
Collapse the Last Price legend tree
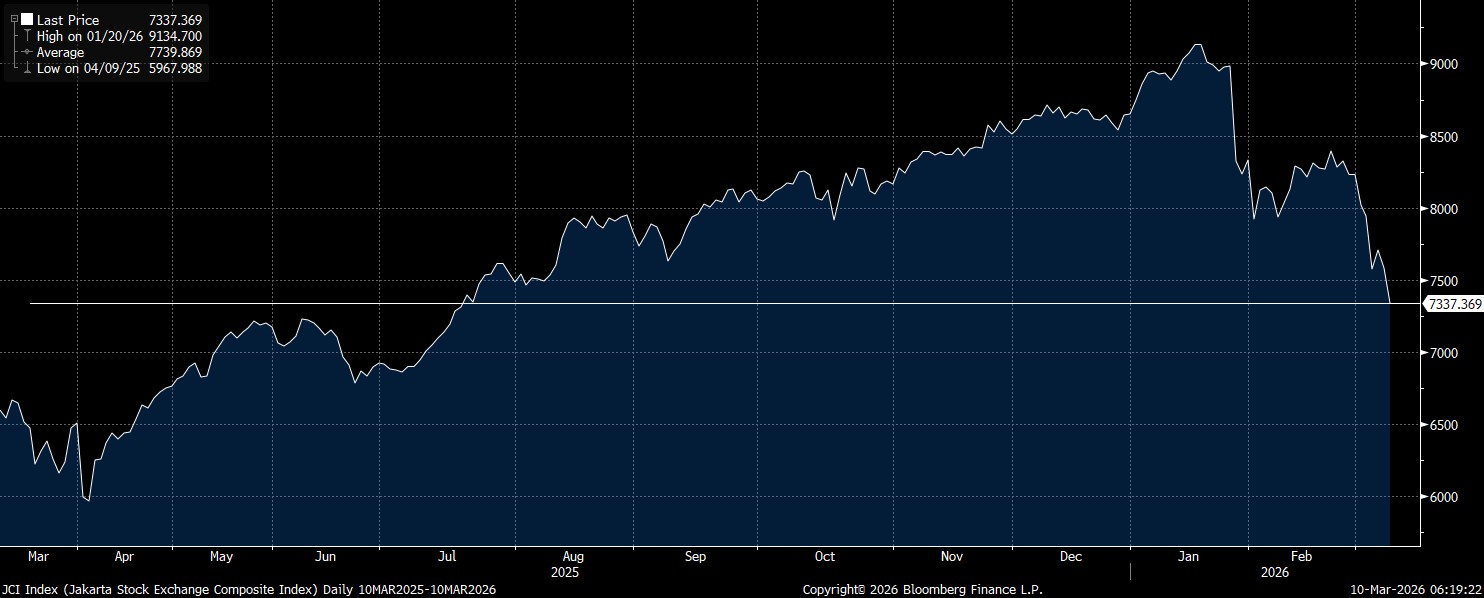pyautogui.click(x=14, y=20)
